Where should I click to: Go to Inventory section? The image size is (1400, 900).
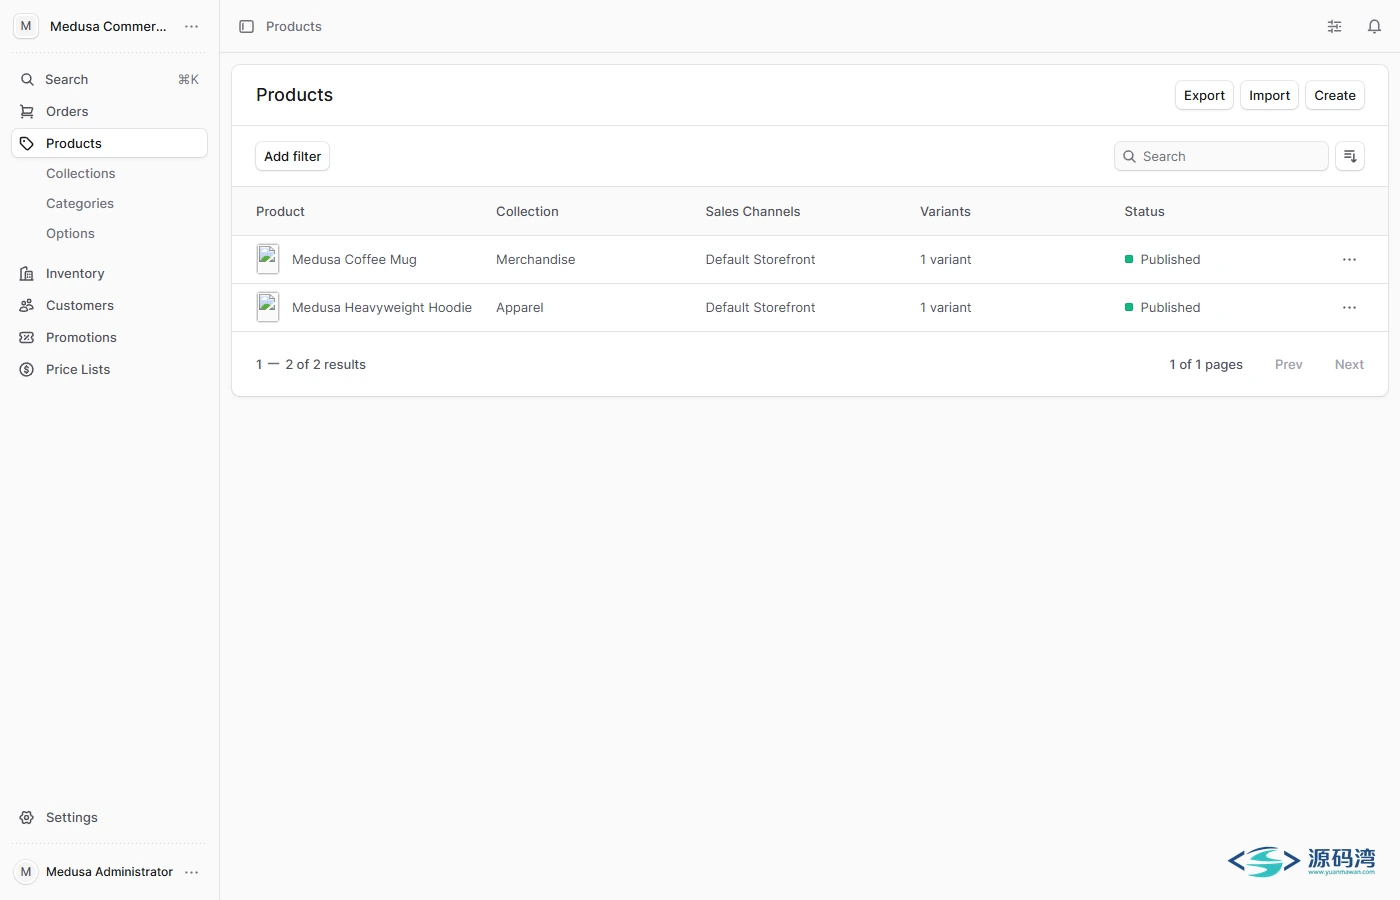click(x=109, y=273)
